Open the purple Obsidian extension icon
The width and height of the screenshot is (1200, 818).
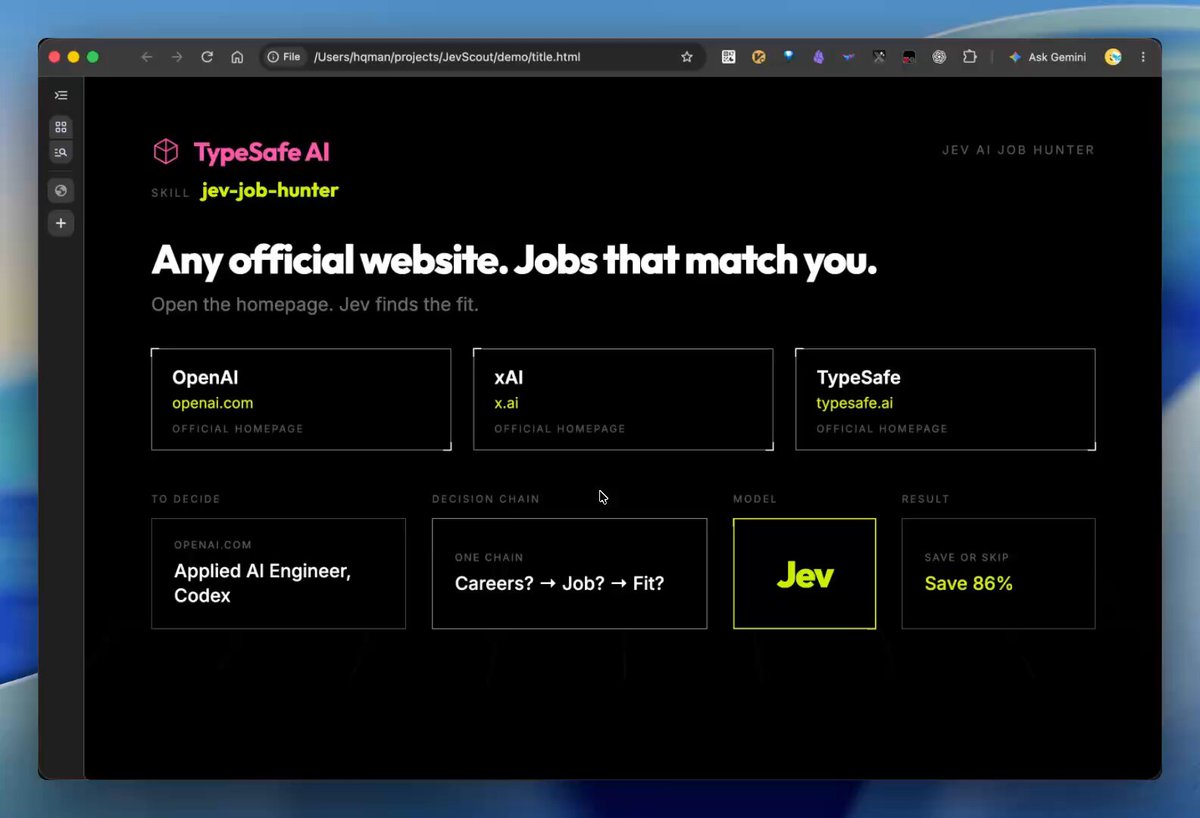pos(819,57)
